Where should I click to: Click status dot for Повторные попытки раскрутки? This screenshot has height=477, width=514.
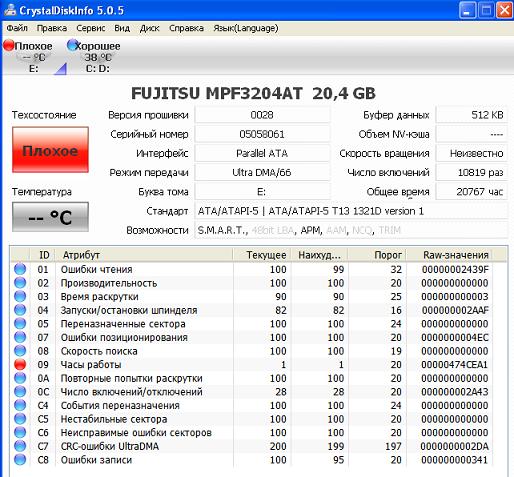[x=20, y=378]
